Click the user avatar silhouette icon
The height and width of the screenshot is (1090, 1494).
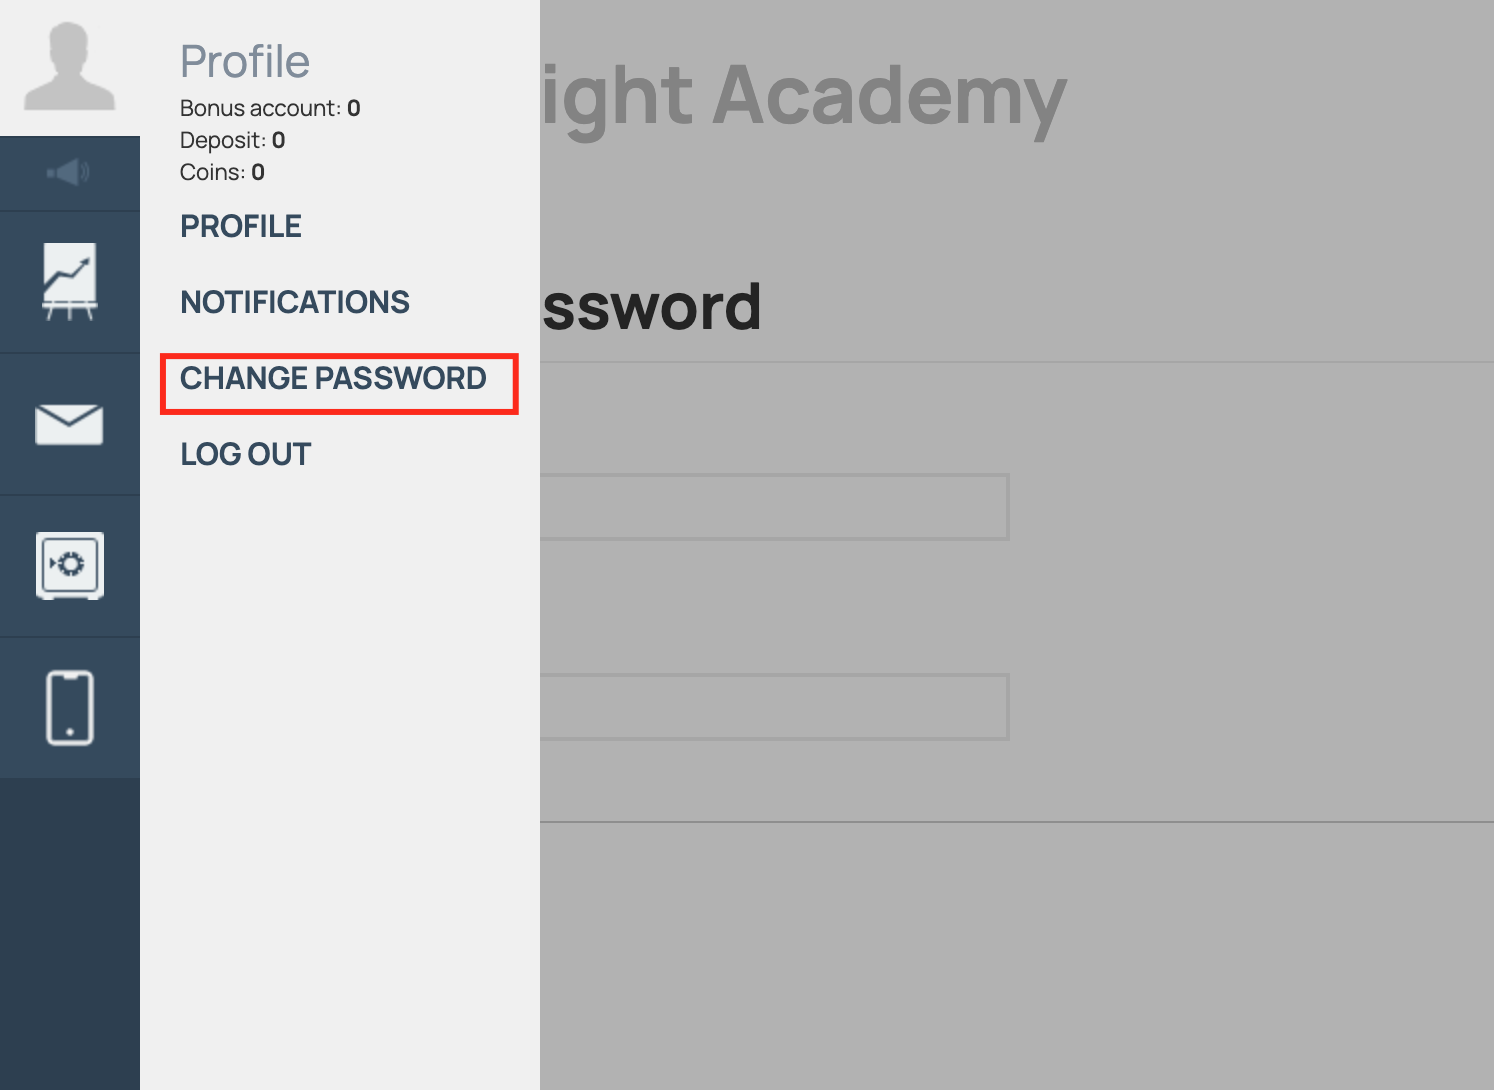point(69,67)
